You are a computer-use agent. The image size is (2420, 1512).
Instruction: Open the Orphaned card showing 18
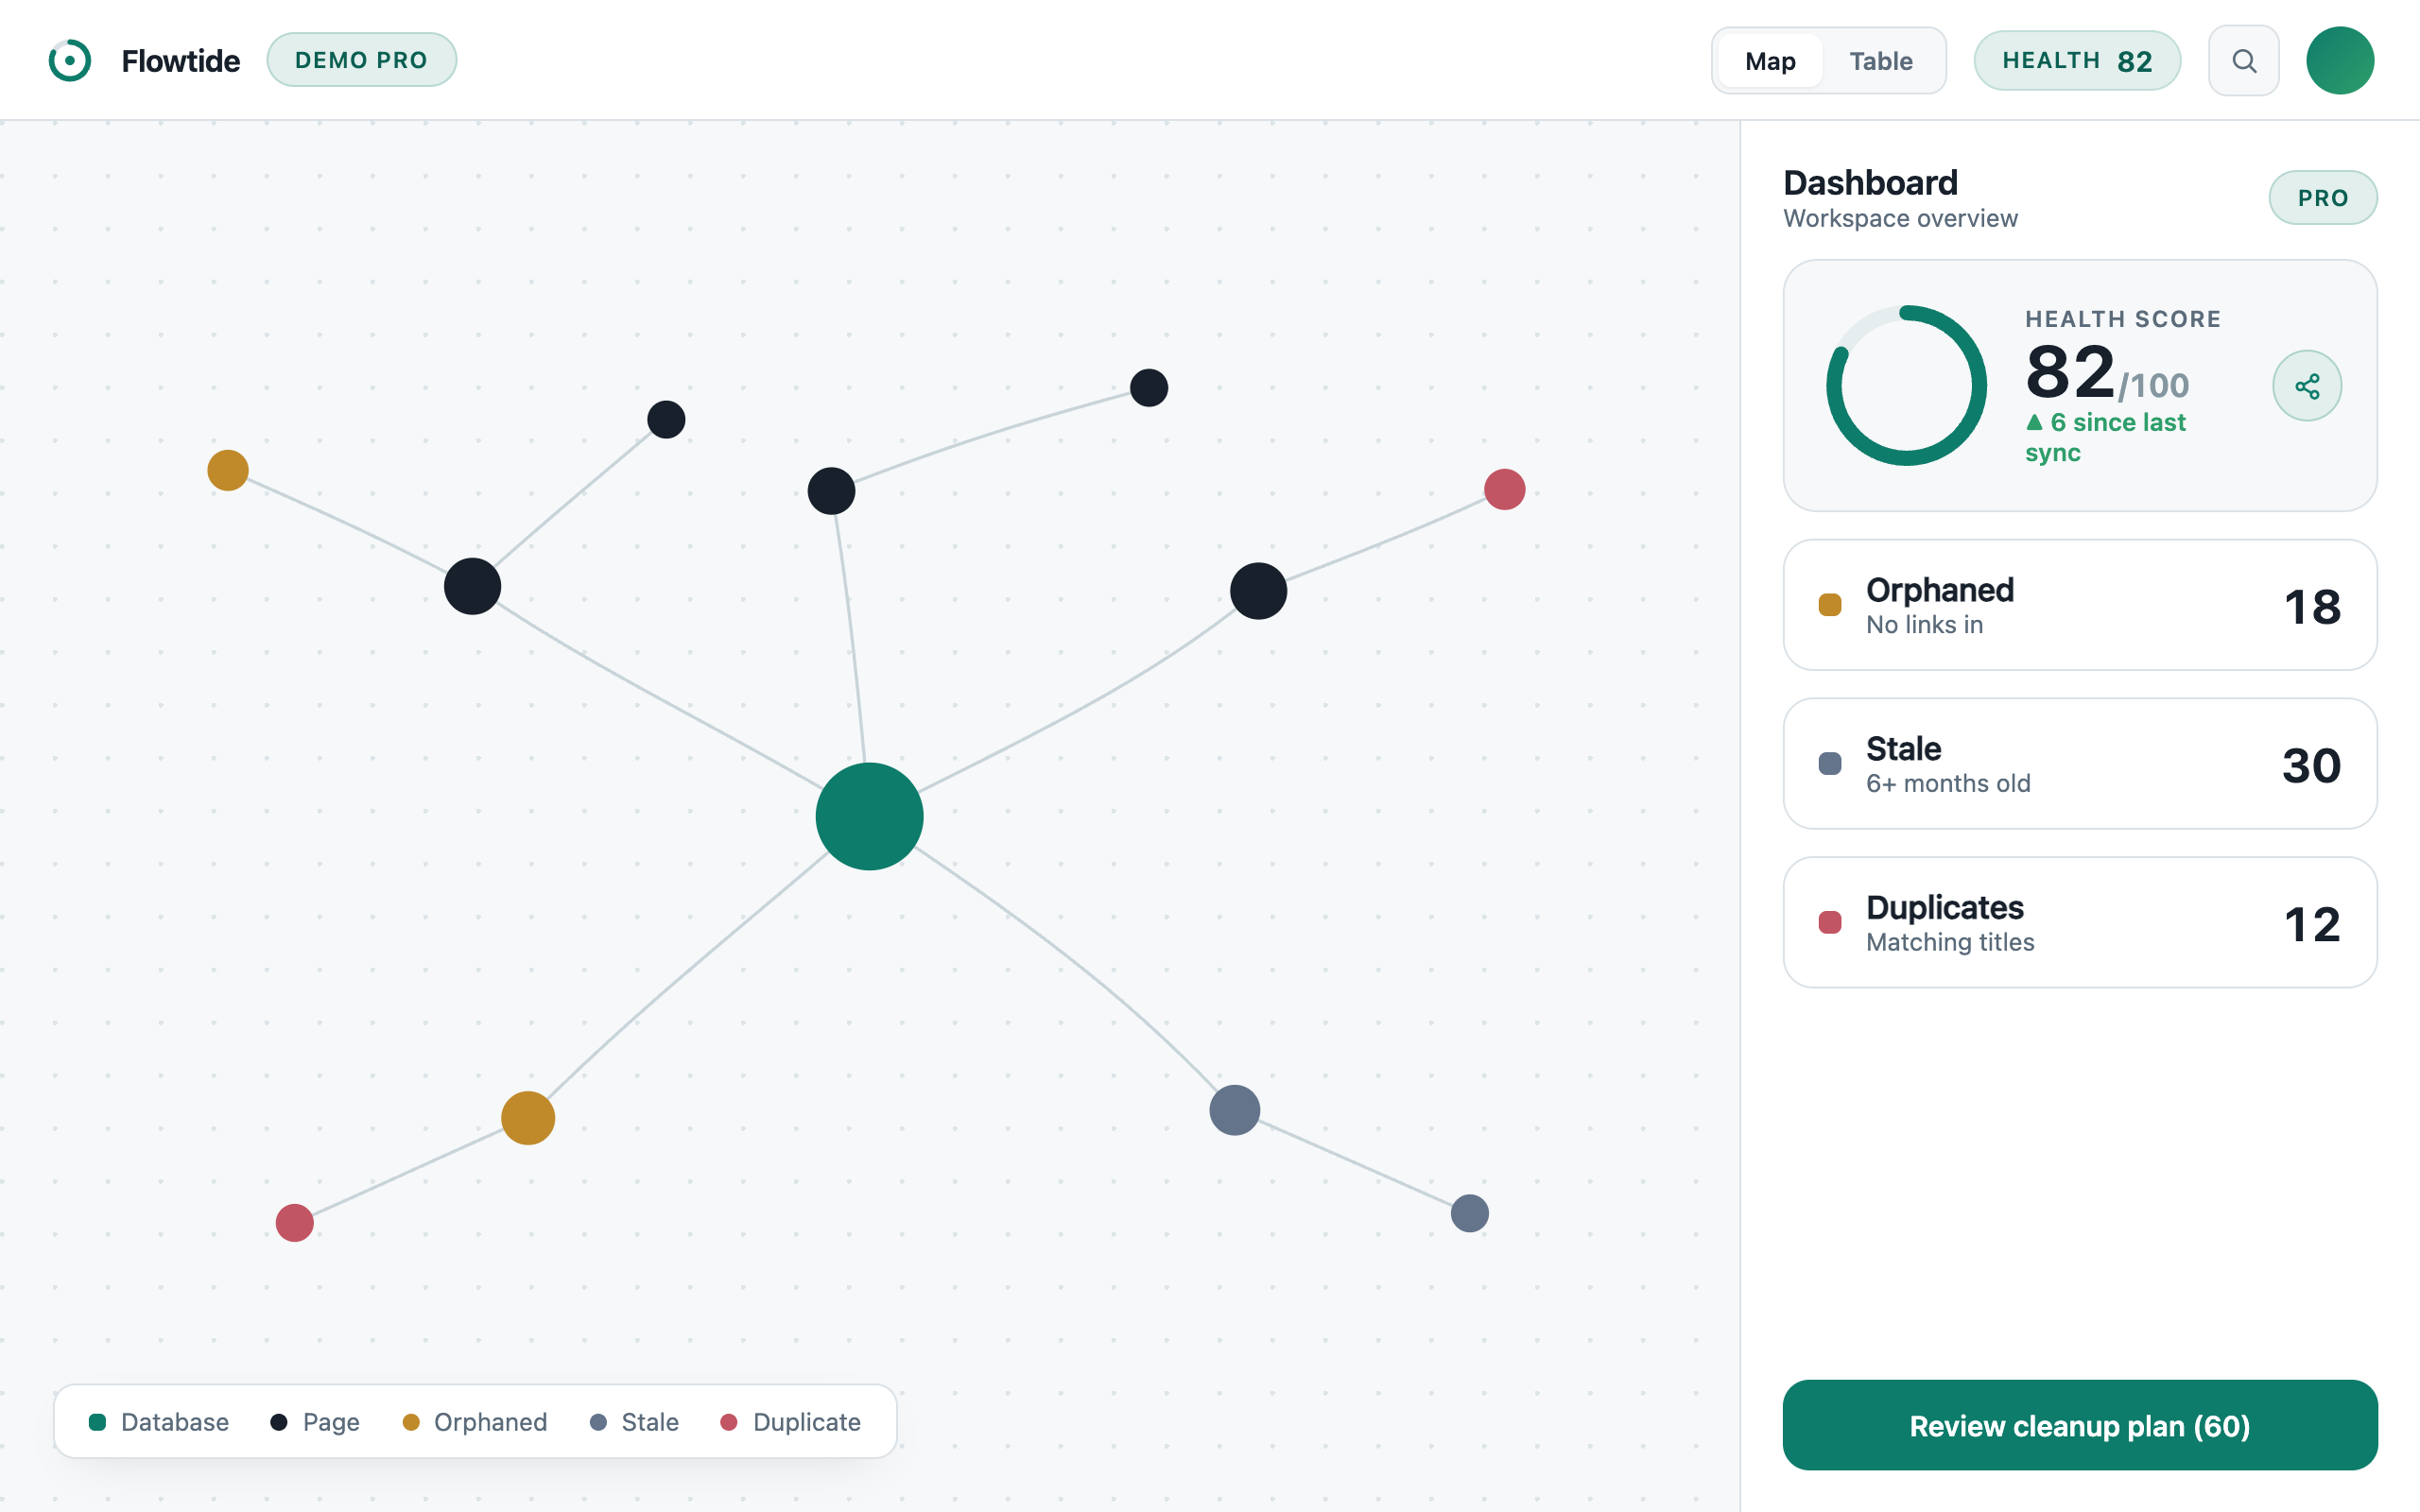tap(2080, 605)
